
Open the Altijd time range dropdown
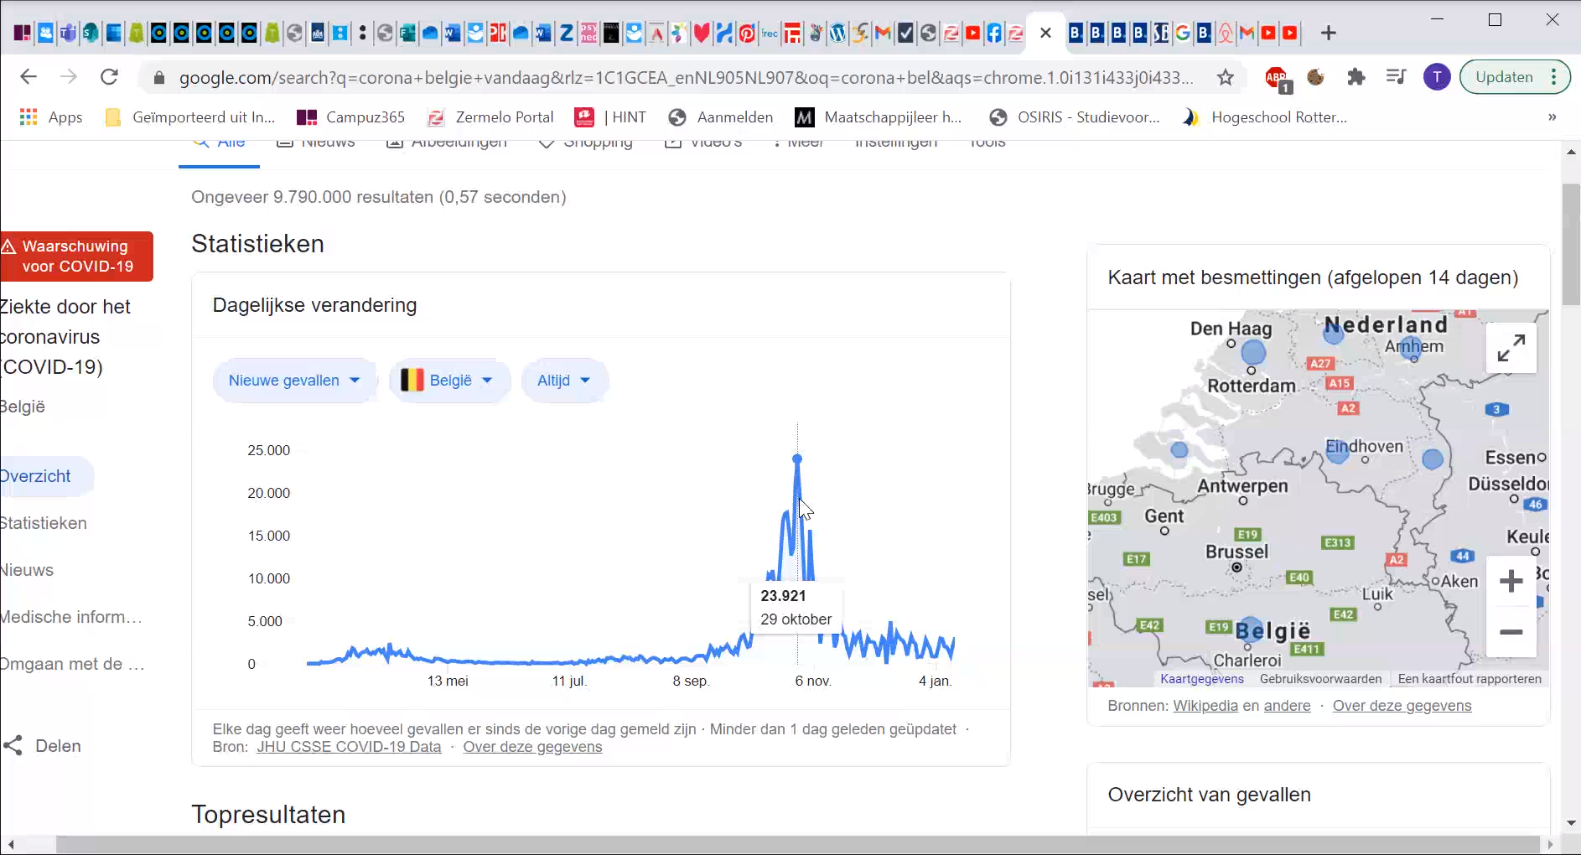[x=564, y=381]
